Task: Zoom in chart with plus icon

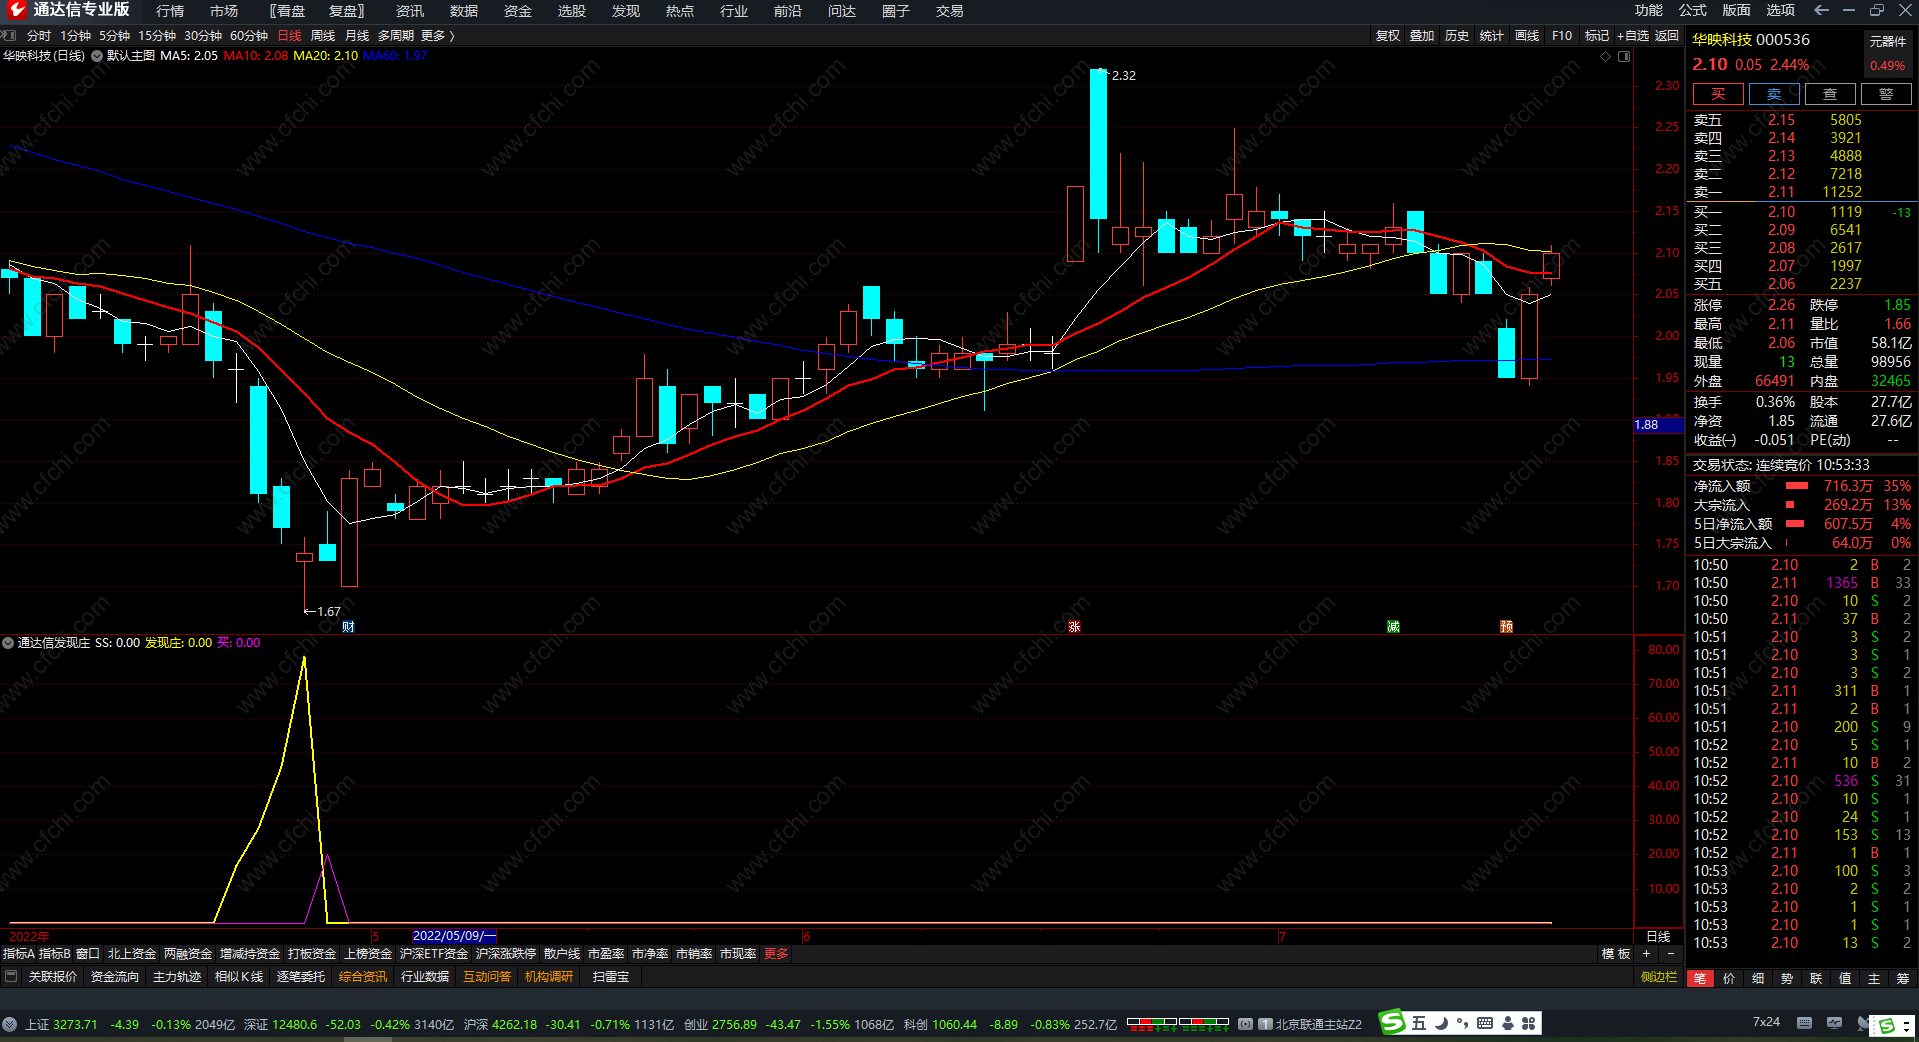Action: pos(1646,954)
